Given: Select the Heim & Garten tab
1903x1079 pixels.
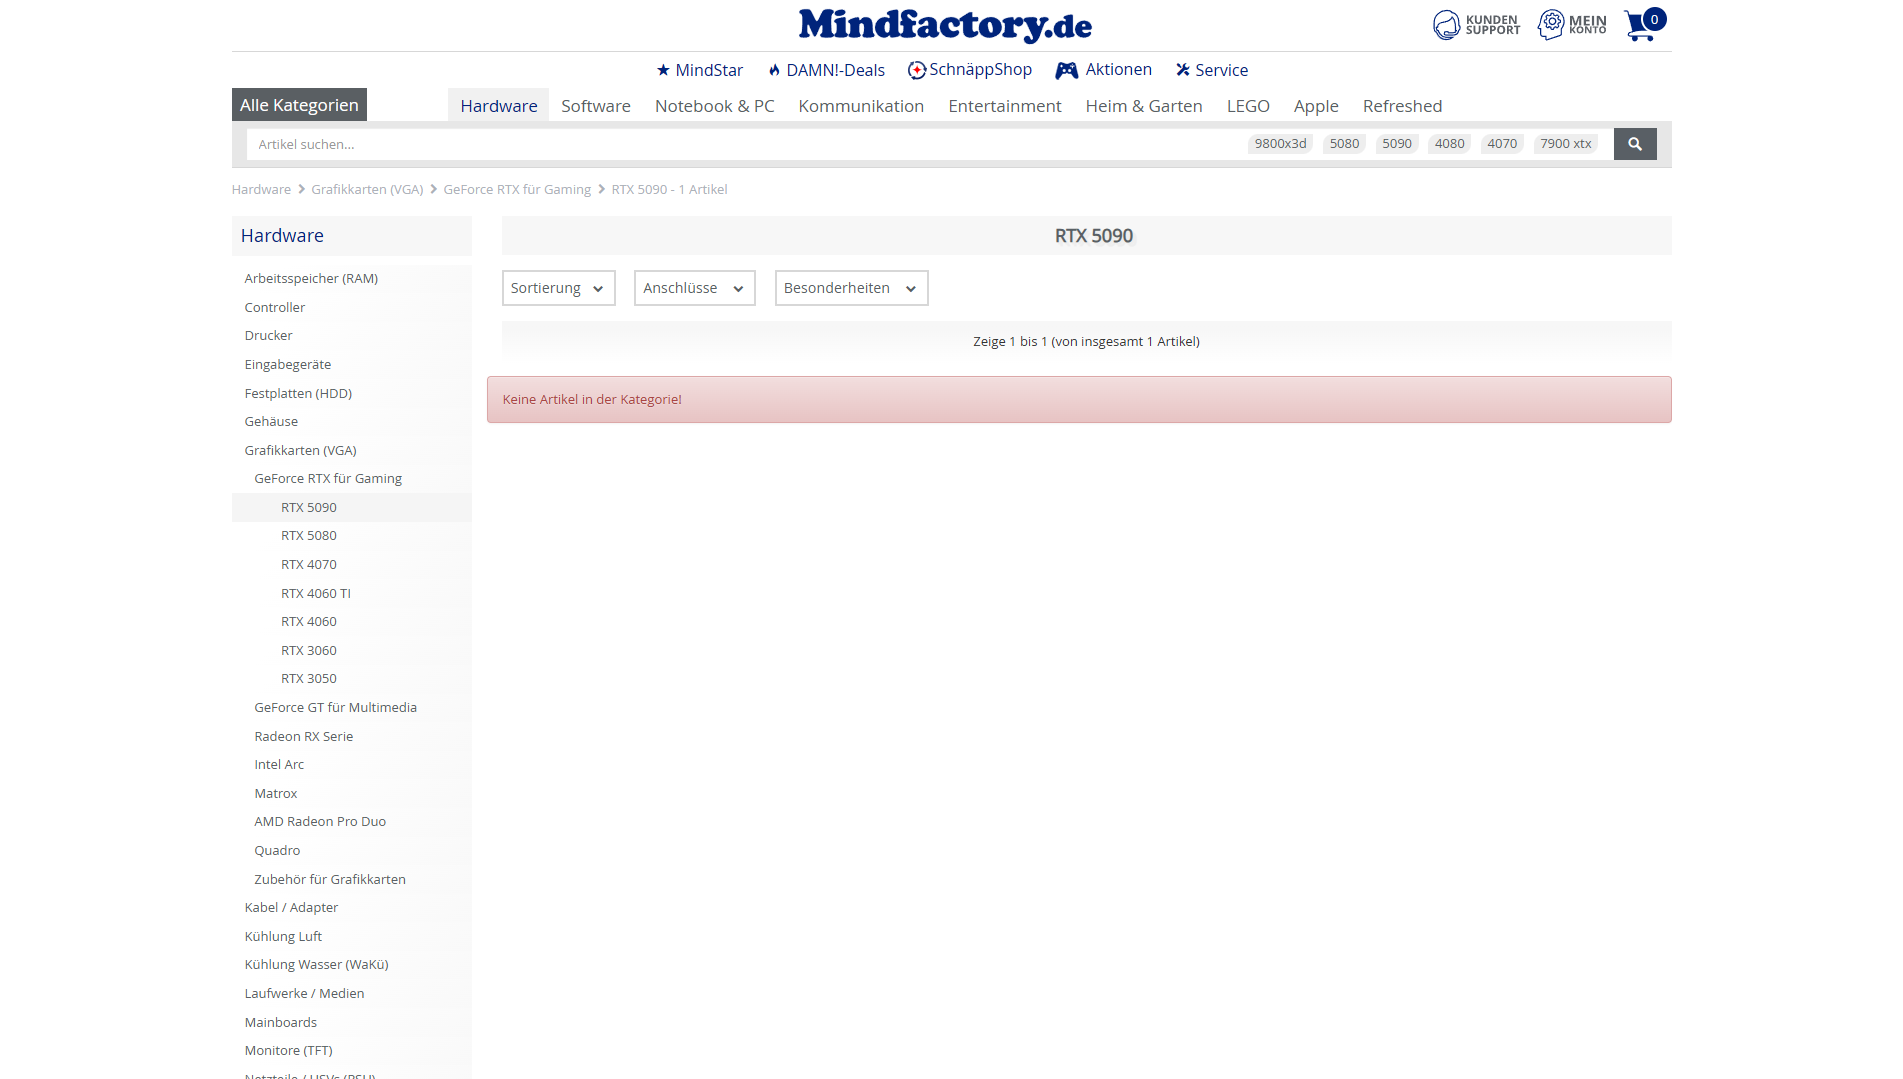Looking at the screenshot, I should (x=1144, y=106).
